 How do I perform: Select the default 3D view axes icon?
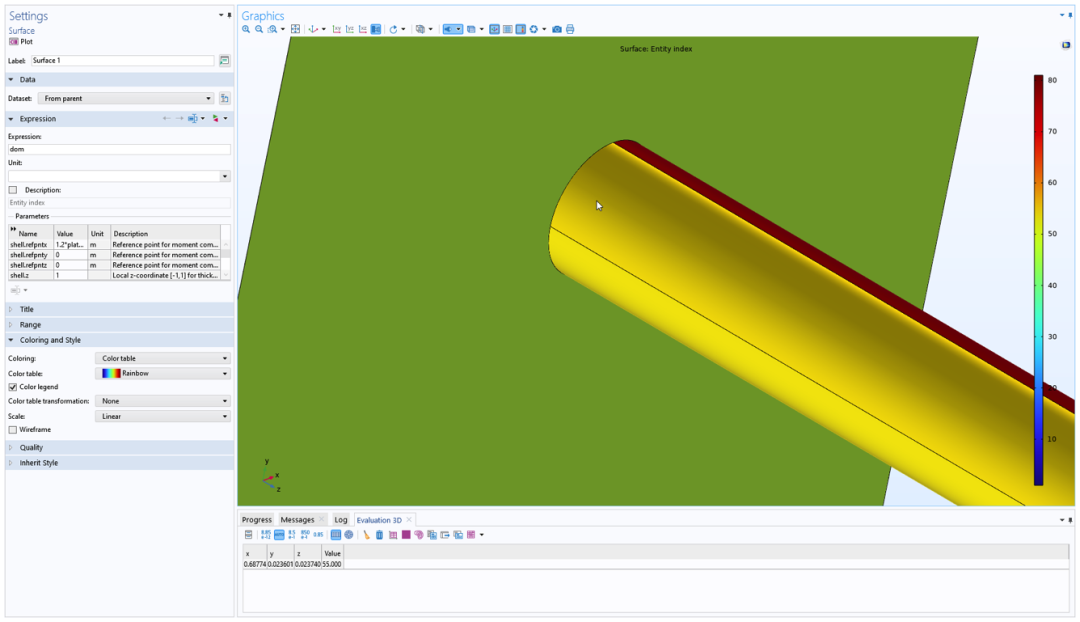tap(313, 29)
